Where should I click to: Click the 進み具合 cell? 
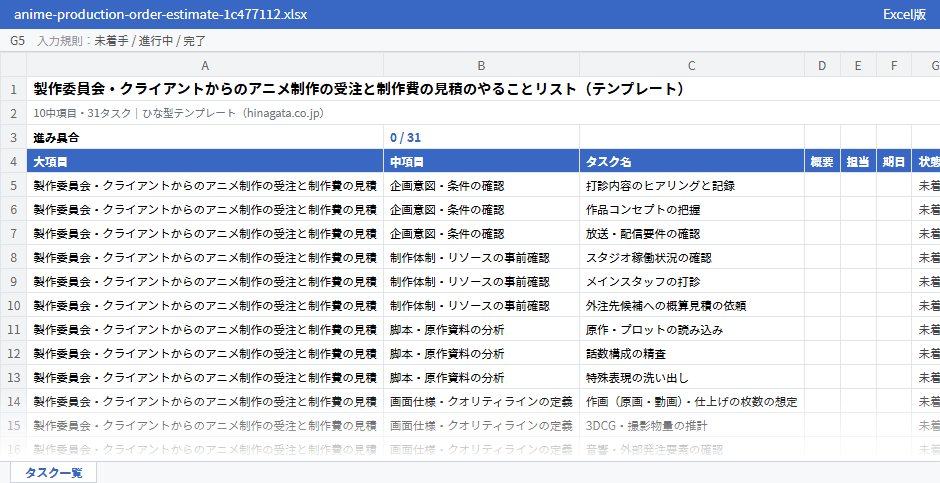click(x=205, y=137)
